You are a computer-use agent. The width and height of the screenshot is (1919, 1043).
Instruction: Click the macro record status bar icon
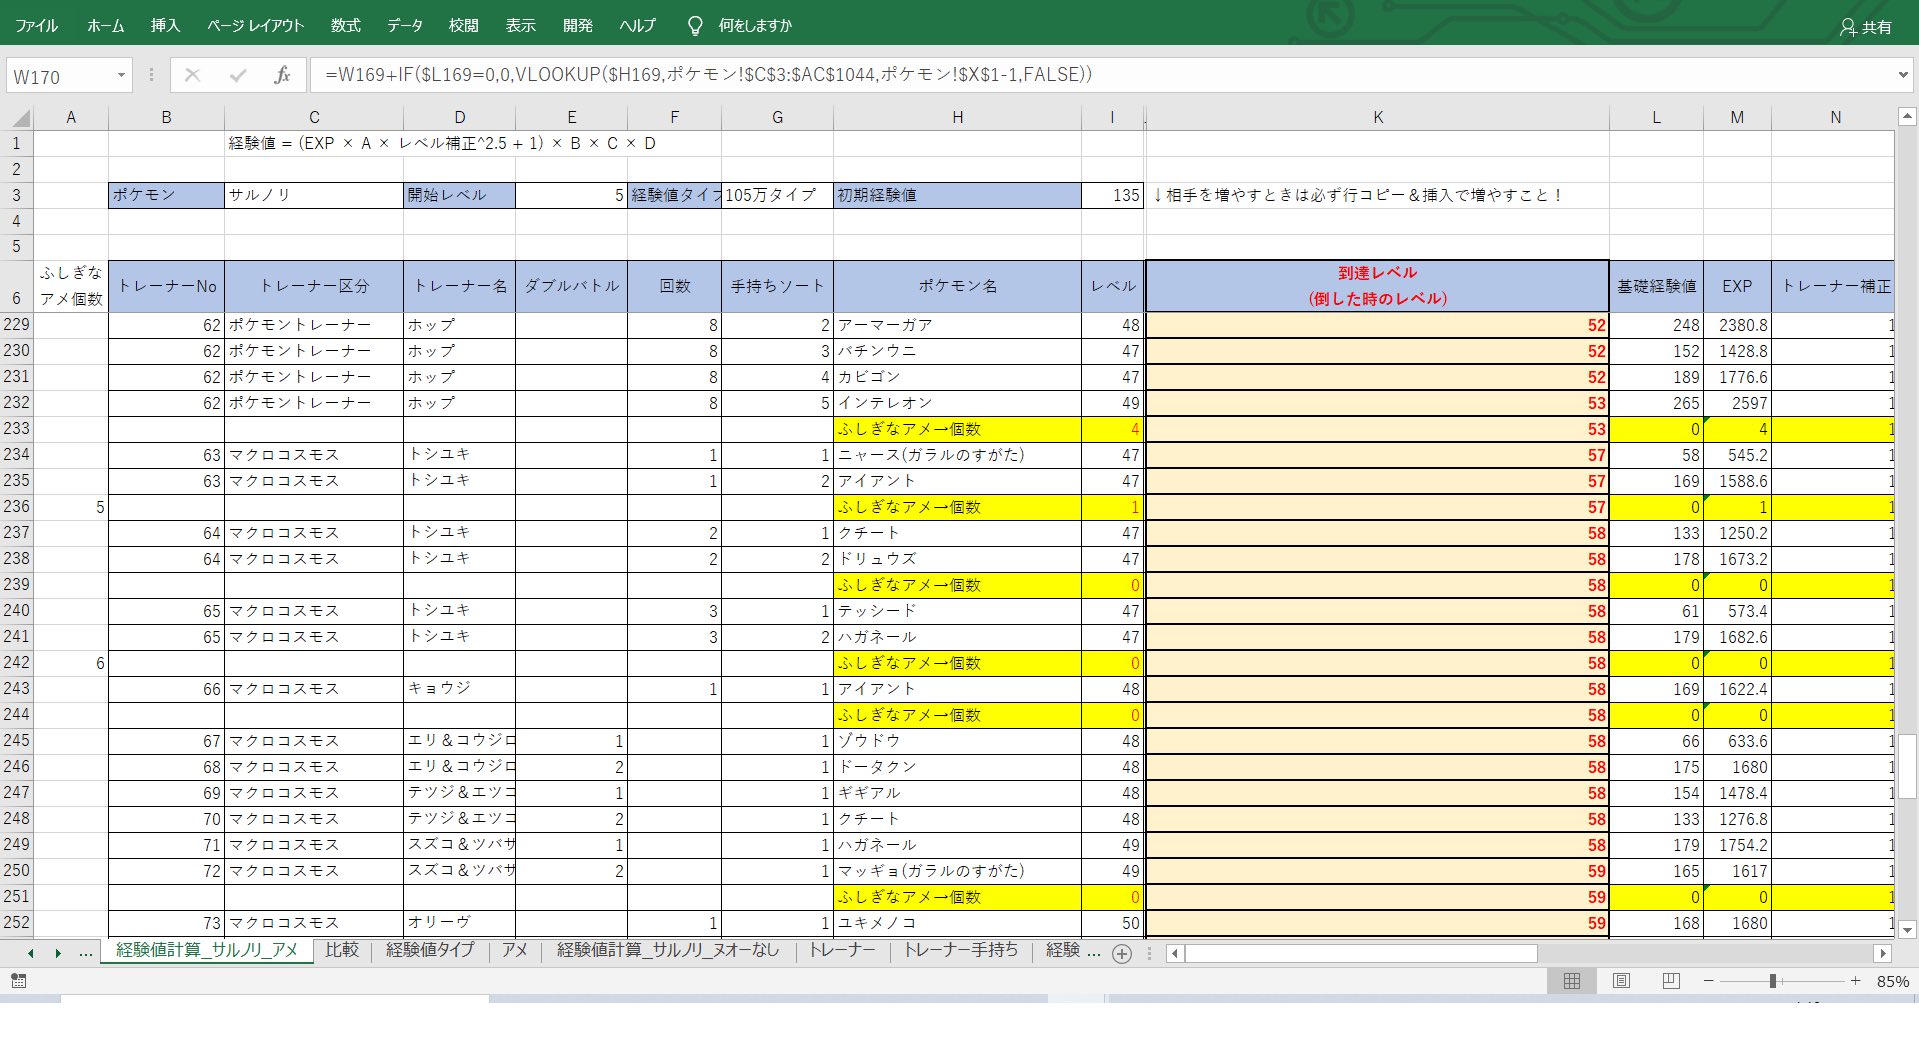tap(18, 981)
